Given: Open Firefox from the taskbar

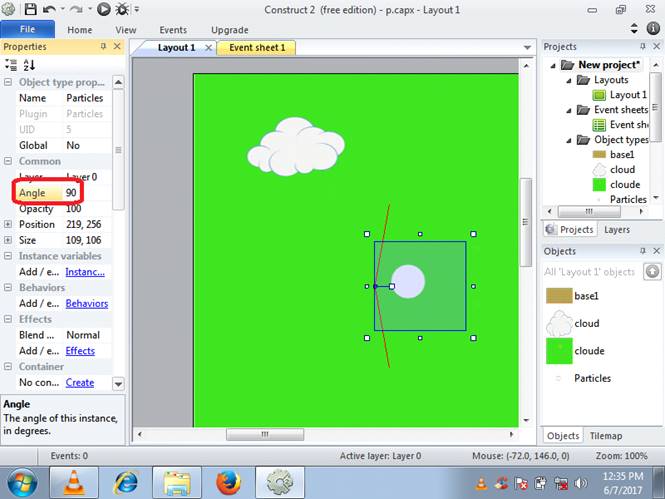Looking at the screenshot, I should coord(229,482).
